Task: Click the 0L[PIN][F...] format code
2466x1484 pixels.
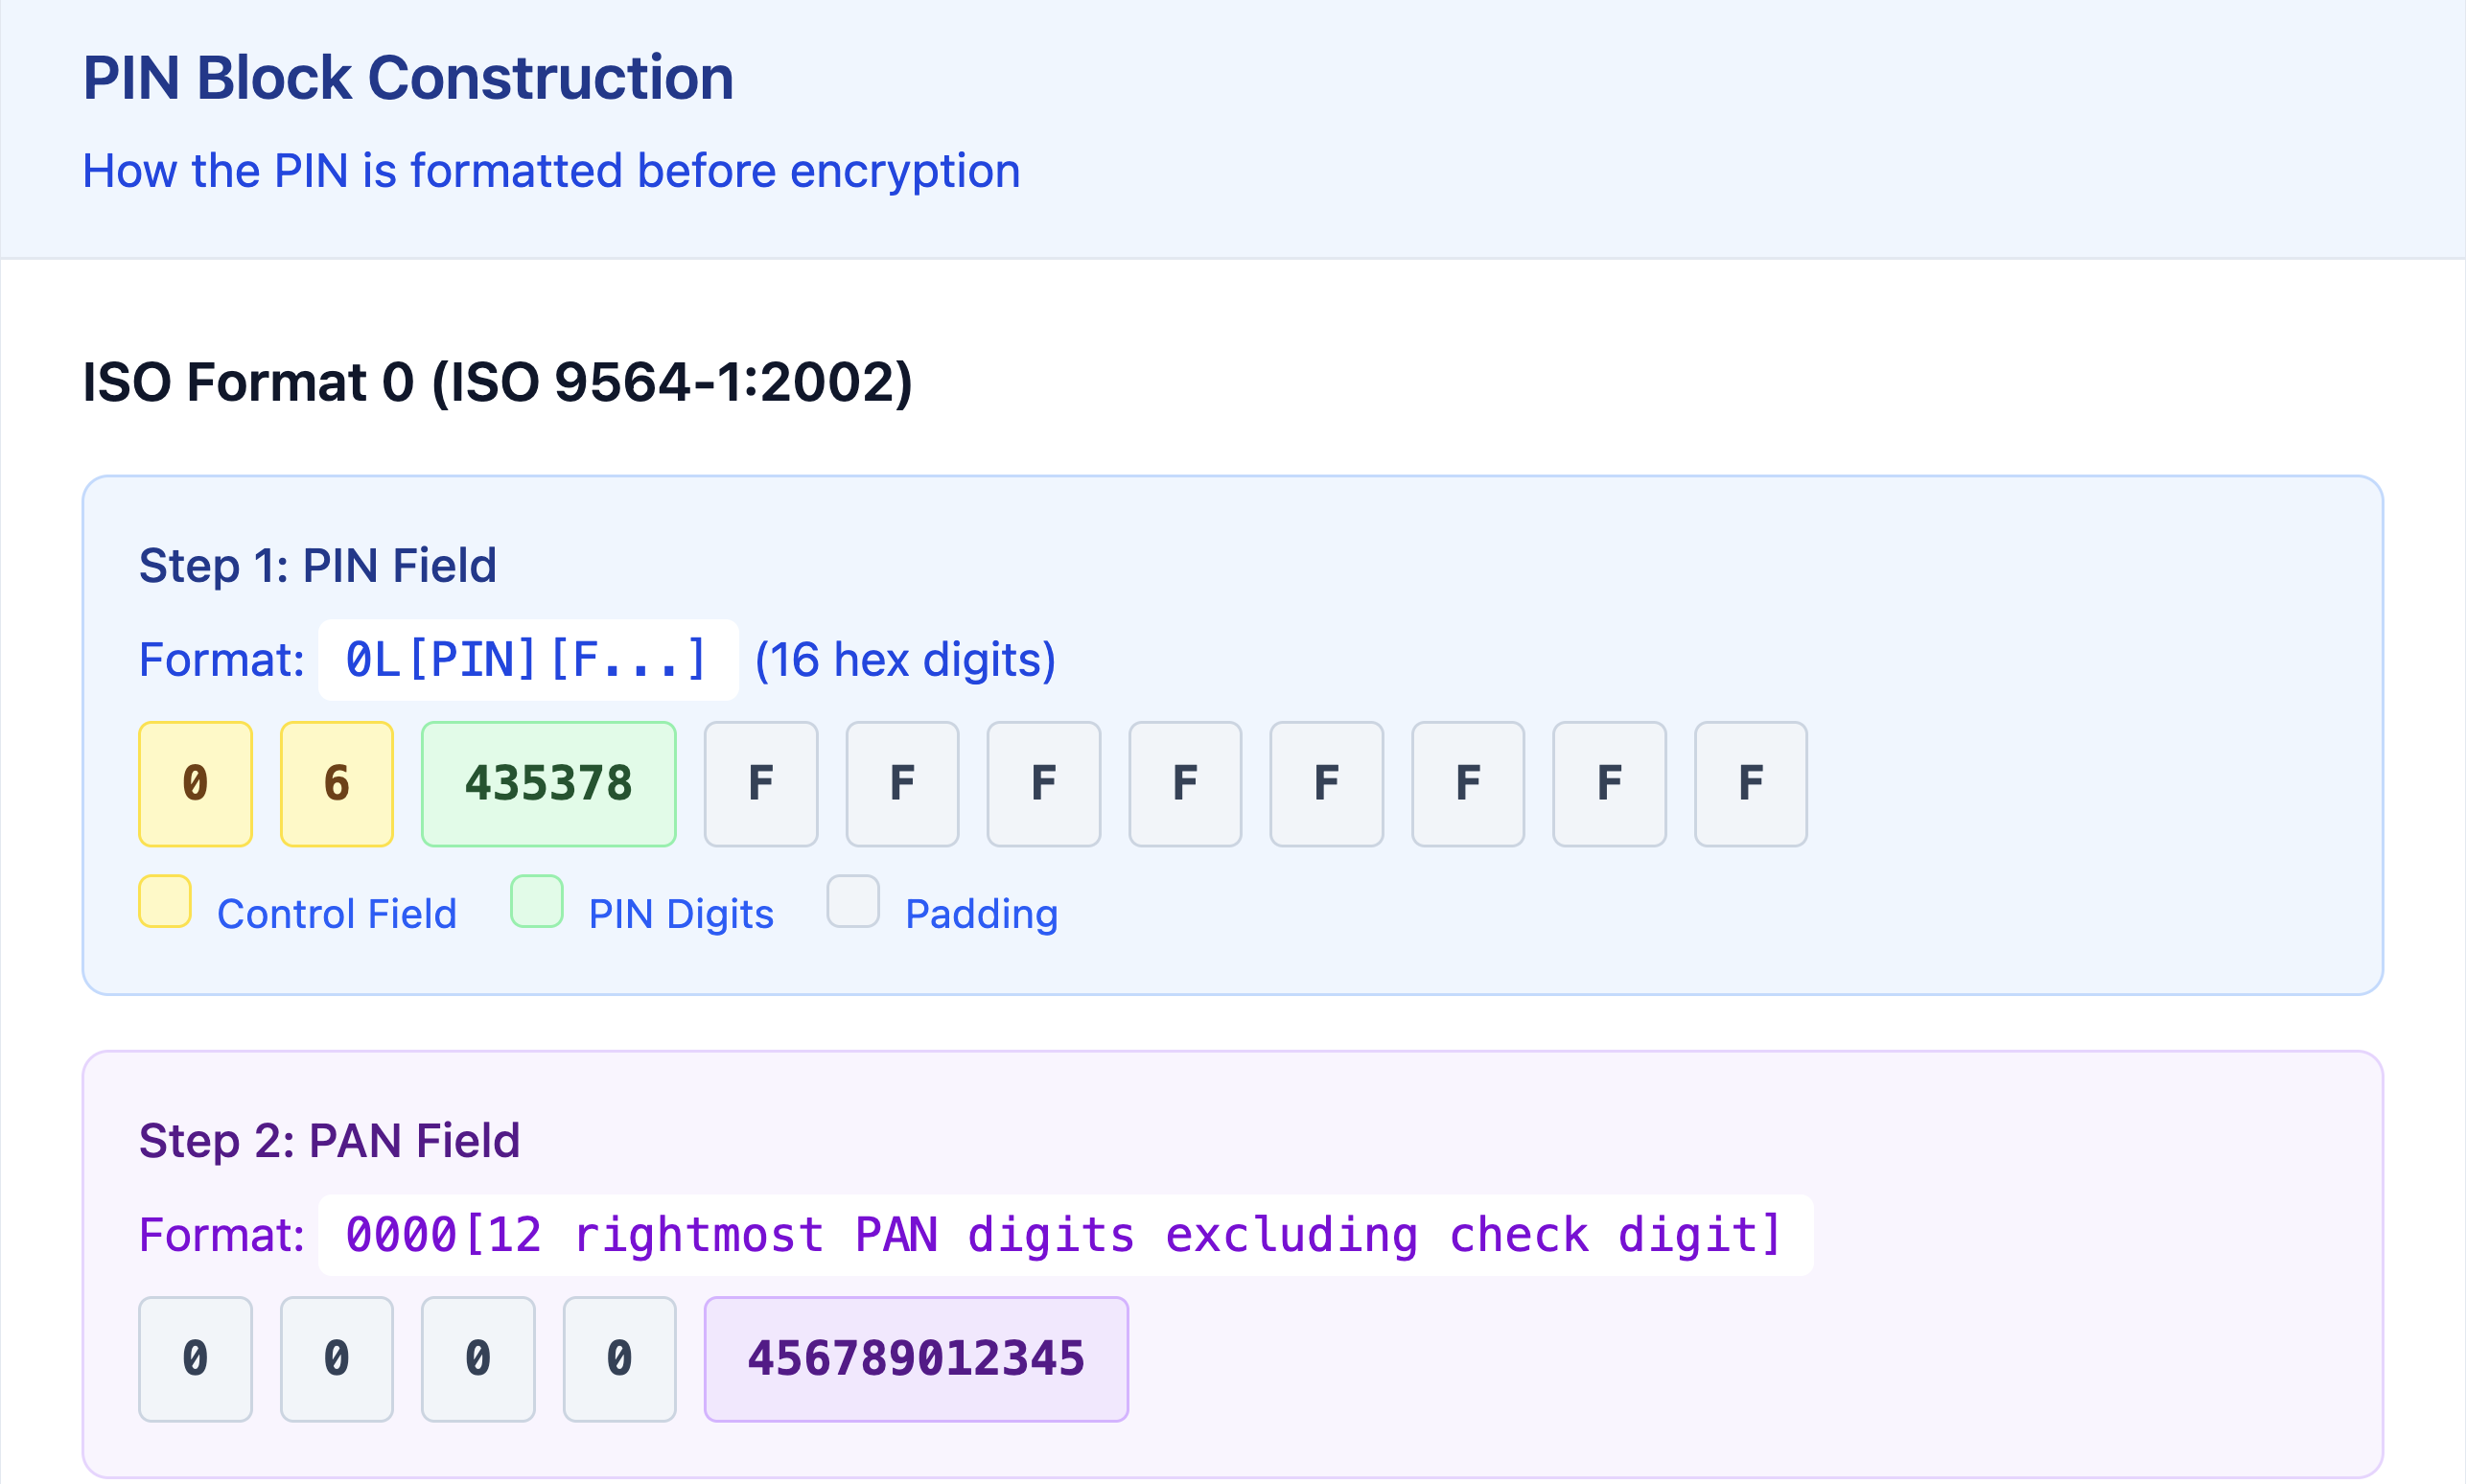Action: (x=528, y=660)
